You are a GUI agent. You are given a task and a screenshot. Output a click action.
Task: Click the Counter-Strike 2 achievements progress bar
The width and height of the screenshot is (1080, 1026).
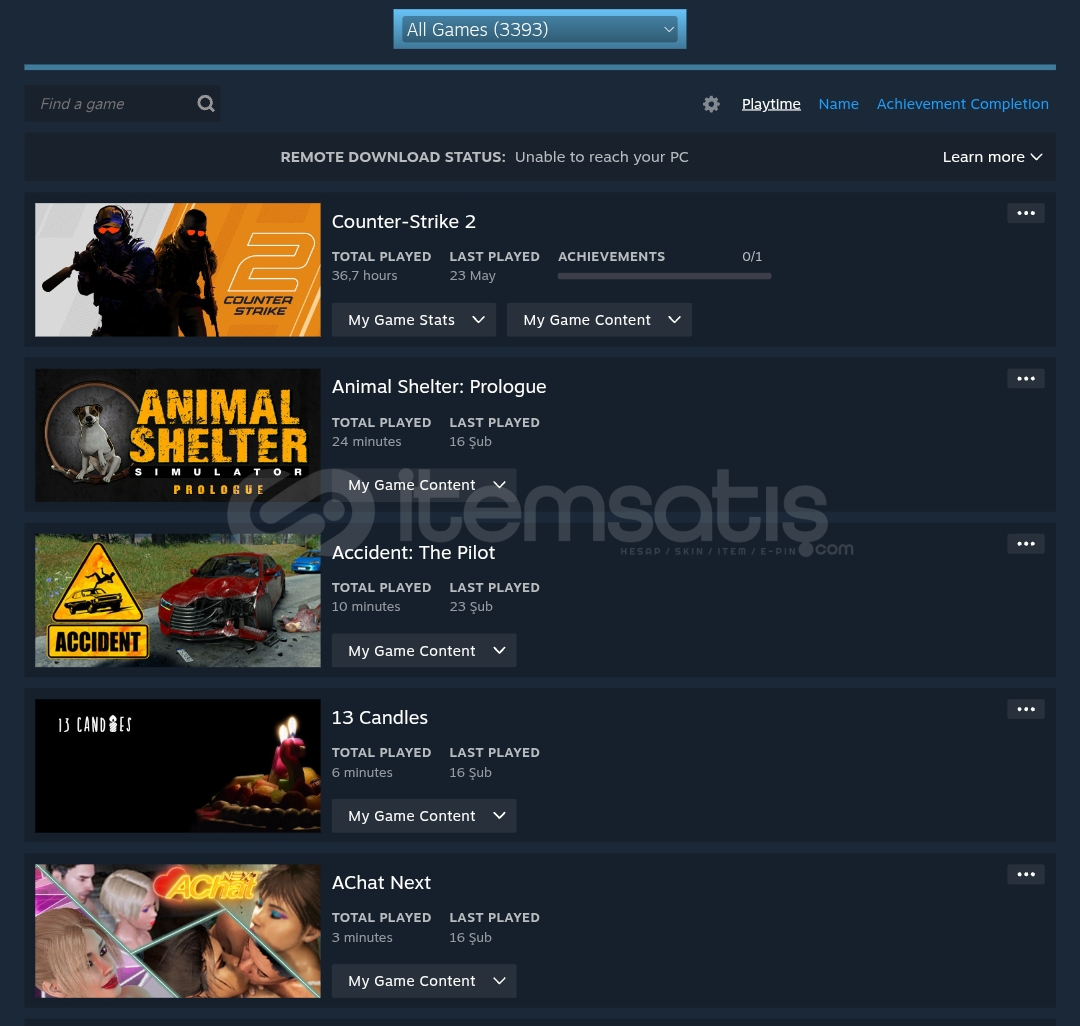click(664, 276)
